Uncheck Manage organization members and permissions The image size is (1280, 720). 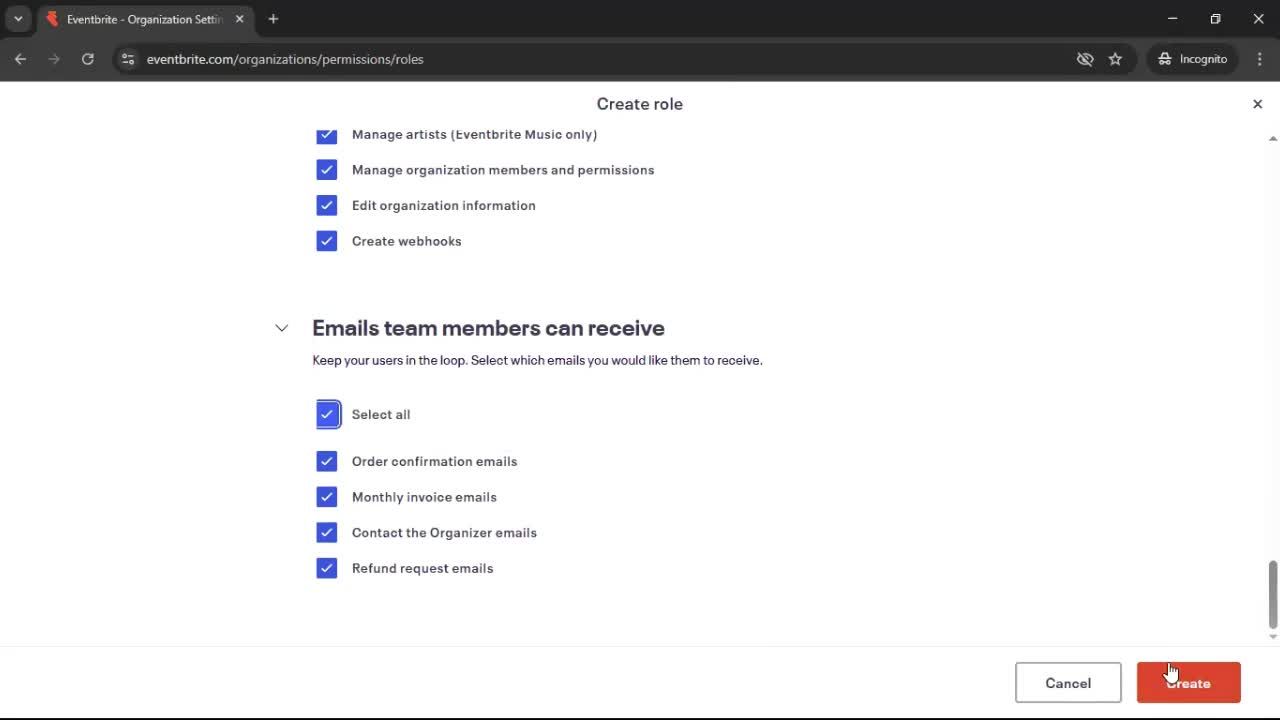pyautogui.click(x=327, y=170)
